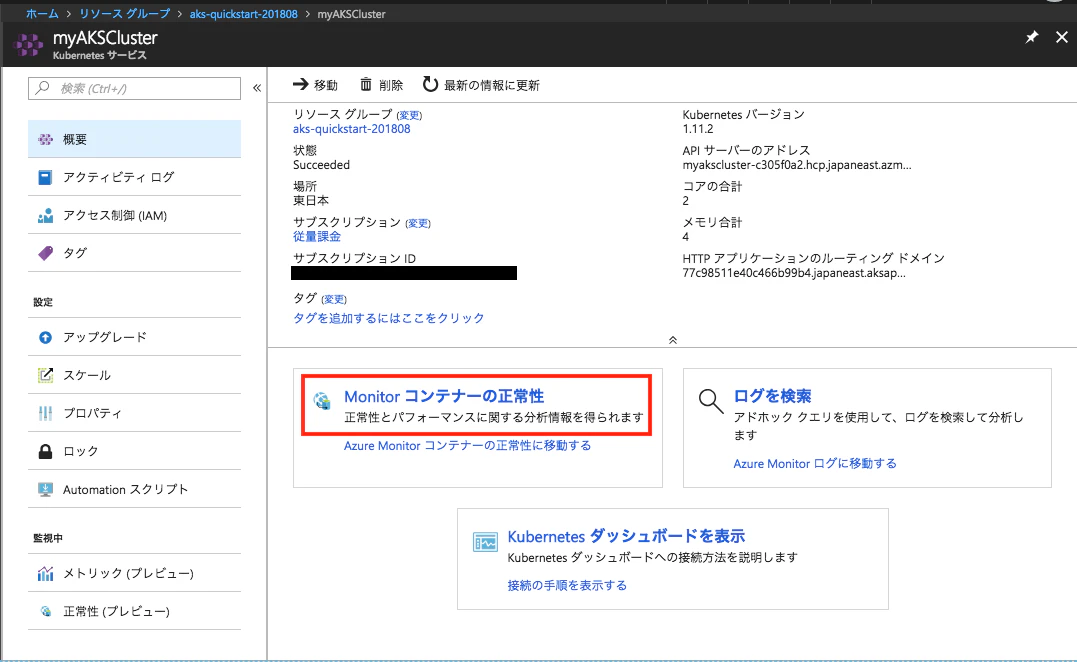Click the 正常性 (プレビュー) globe icon

click(45, 611)
